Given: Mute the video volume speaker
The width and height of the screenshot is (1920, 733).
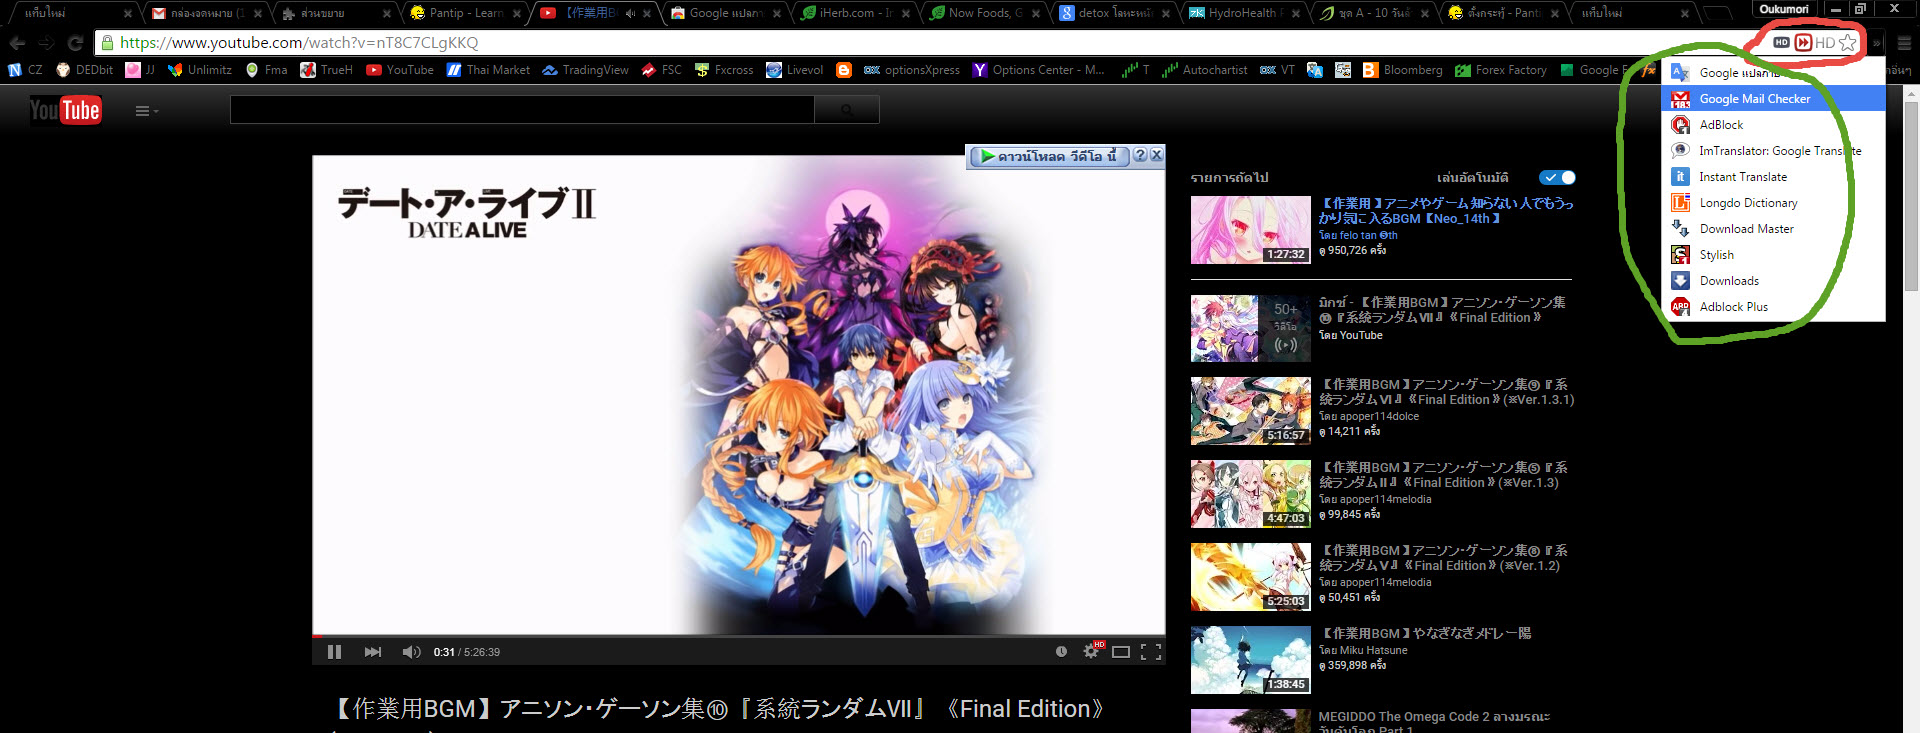Looking at the screenshot, I should click(x=411, y=652).
